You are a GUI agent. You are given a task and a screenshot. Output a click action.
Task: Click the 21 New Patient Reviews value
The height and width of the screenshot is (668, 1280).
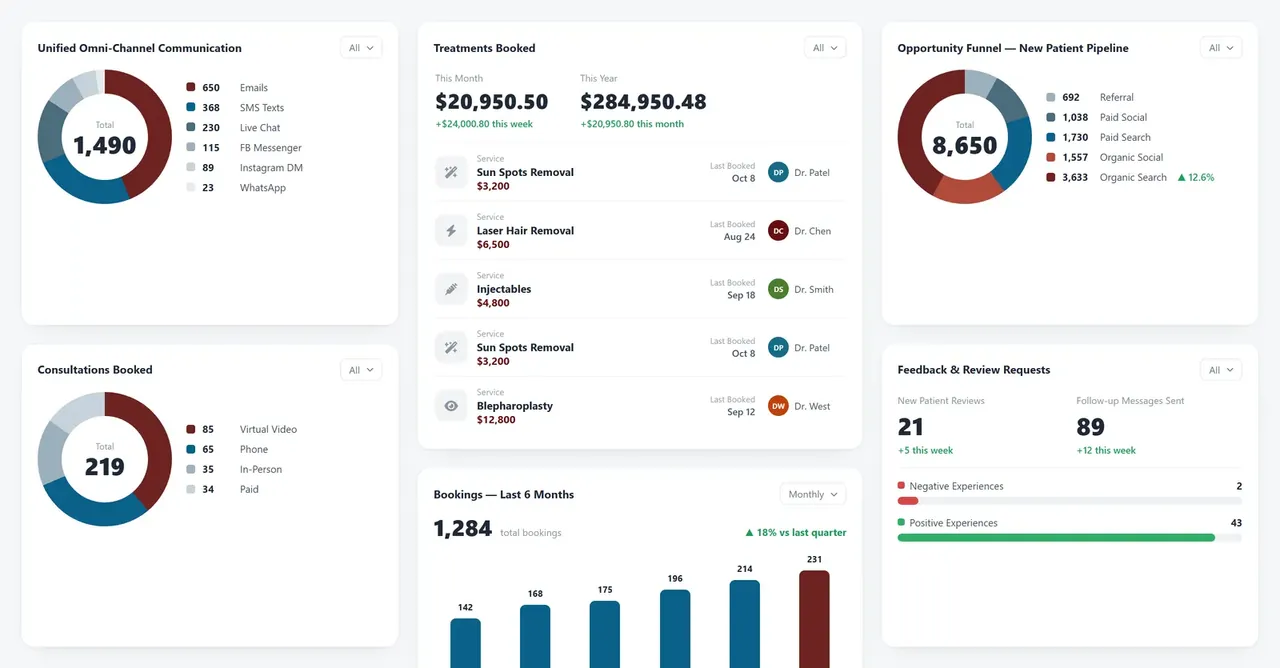pos(911,427)
